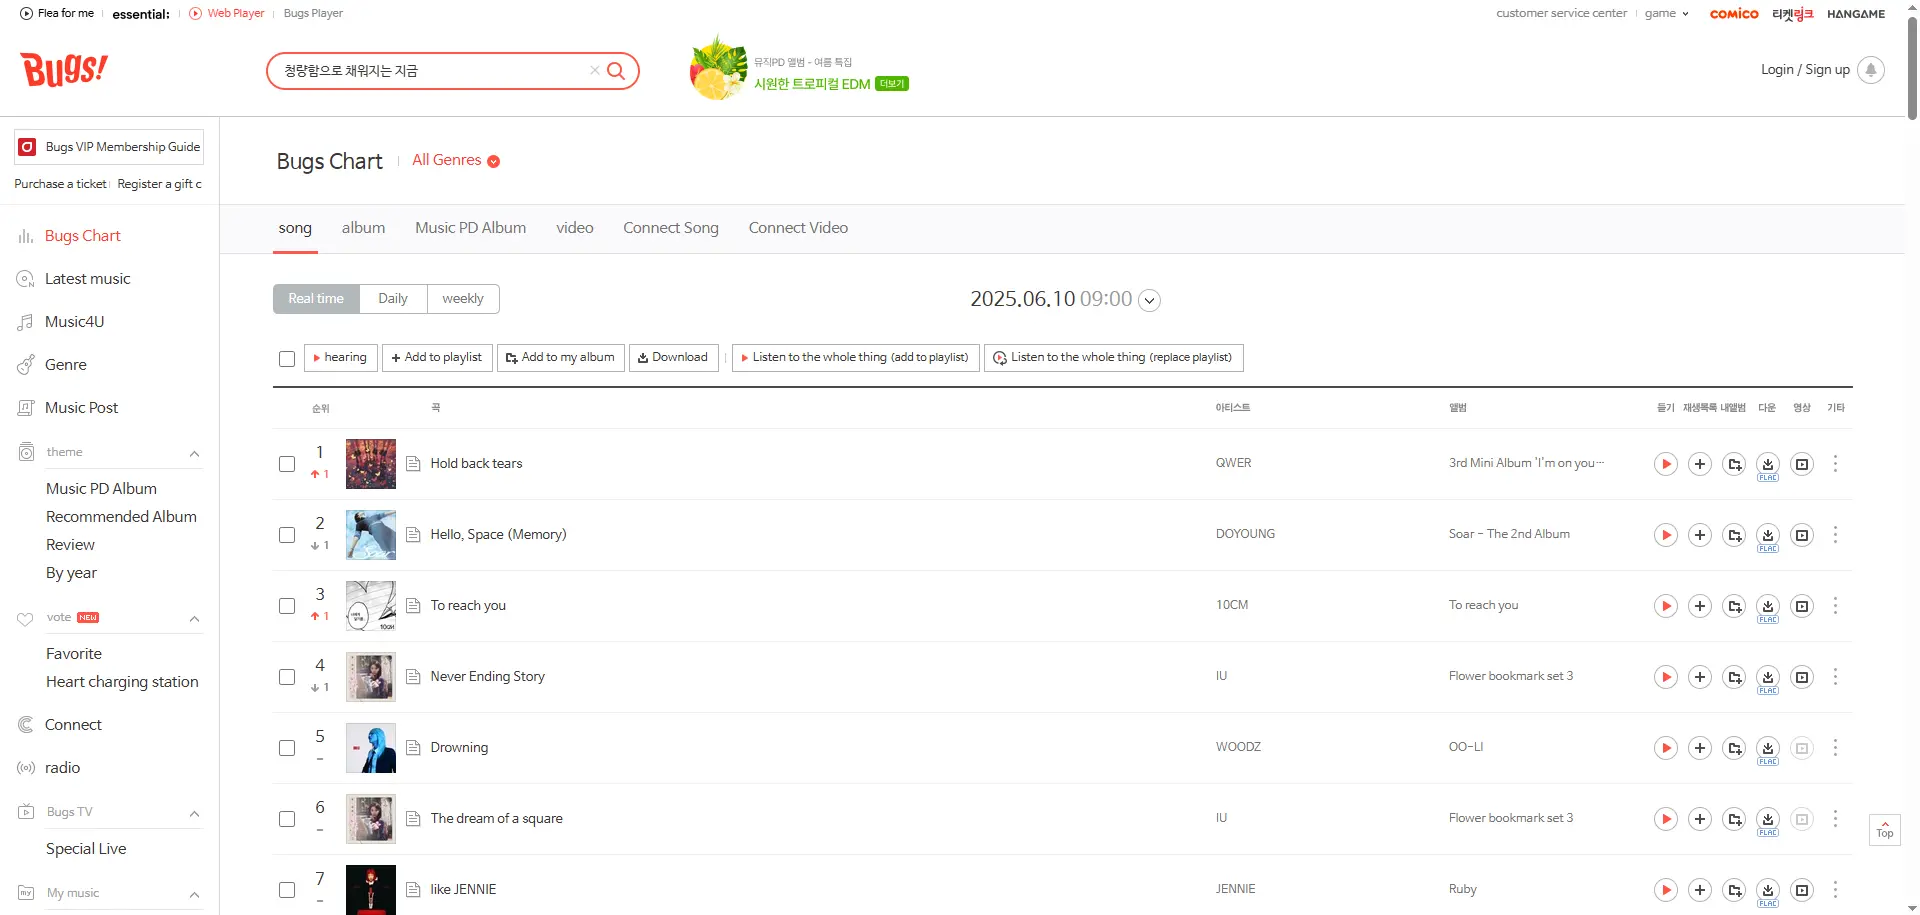This screenshot has width=1920, height=915.
Task: Click the page vertical scrollbar
Action: click(1912, 70)
